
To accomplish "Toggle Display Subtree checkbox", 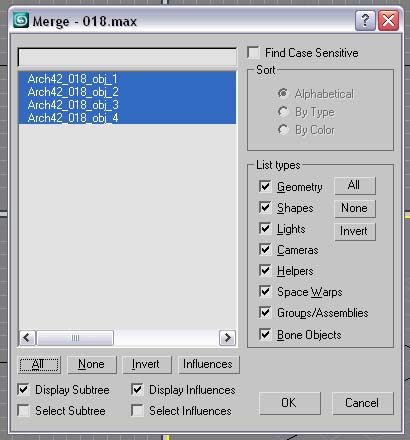I will (x=23, y=389).
